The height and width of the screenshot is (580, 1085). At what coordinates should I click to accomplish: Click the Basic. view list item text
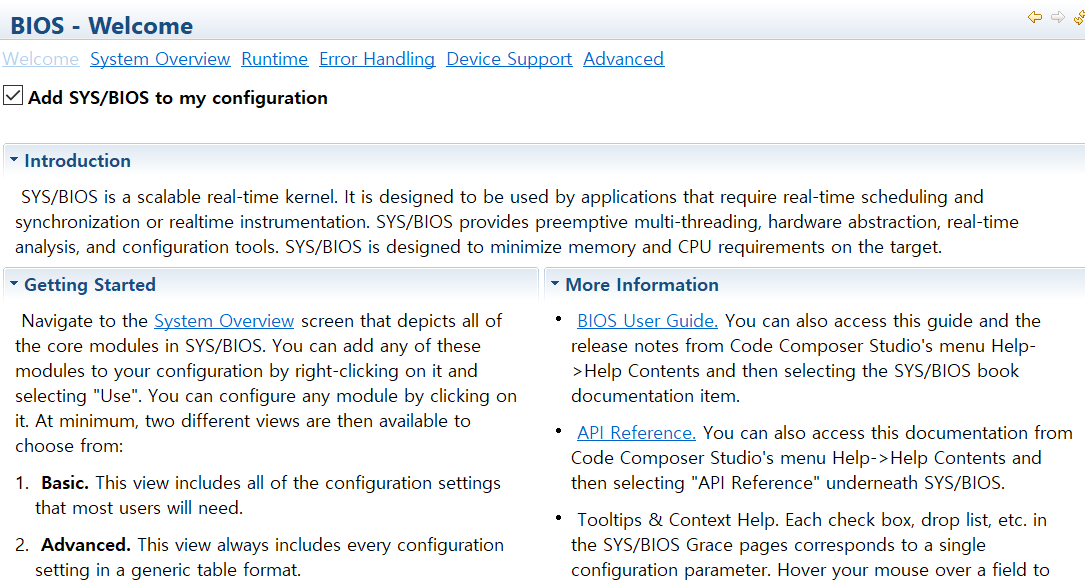65,483
